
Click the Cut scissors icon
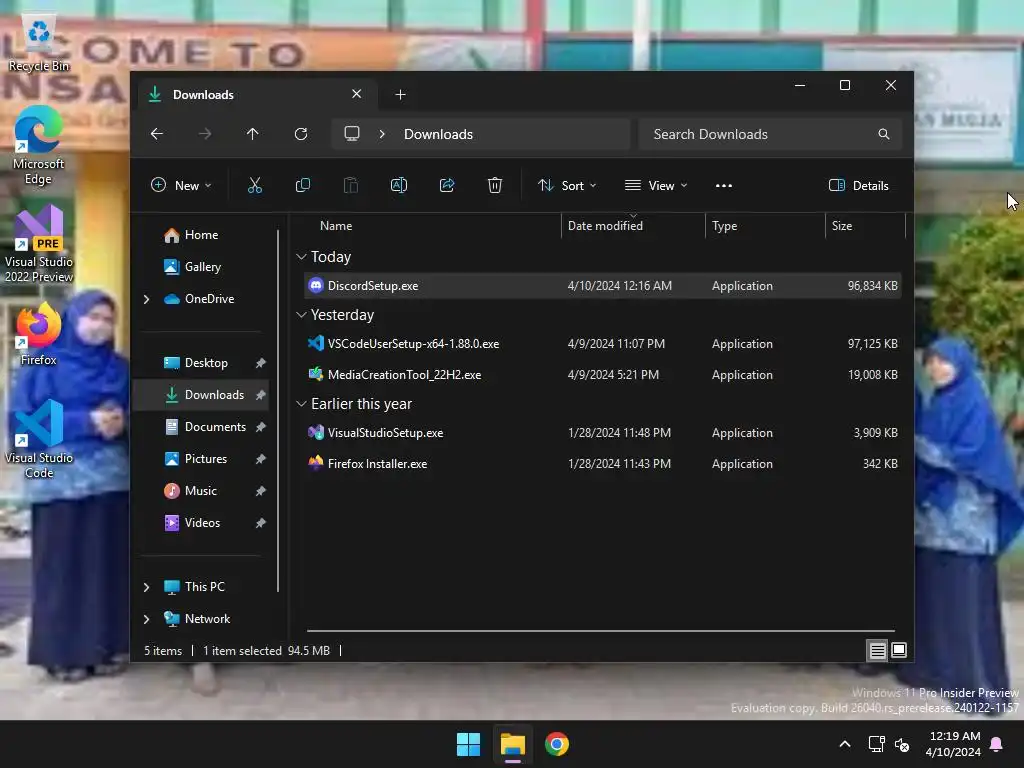pyautogui.click(x=255, y=185)
